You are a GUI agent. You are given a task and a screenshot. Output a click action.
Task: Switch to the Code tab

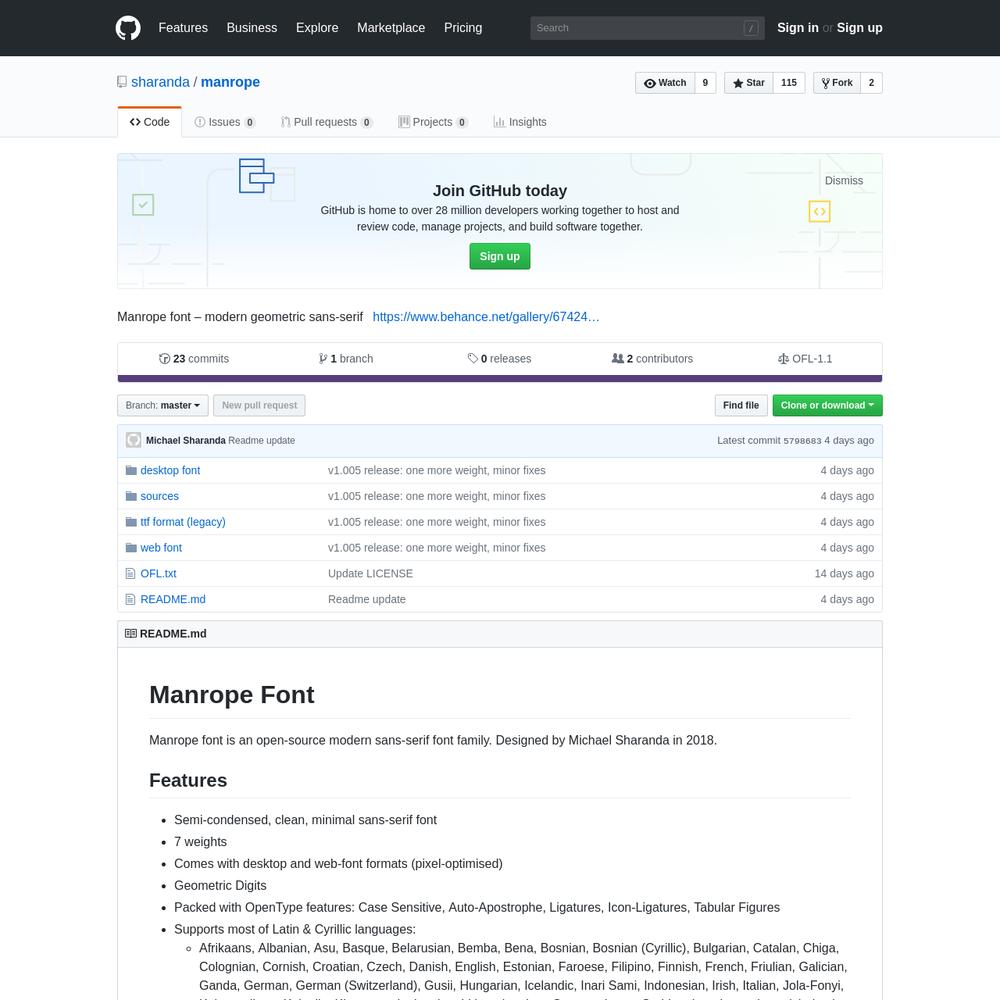pyautogui.click(x=149, y=122)
